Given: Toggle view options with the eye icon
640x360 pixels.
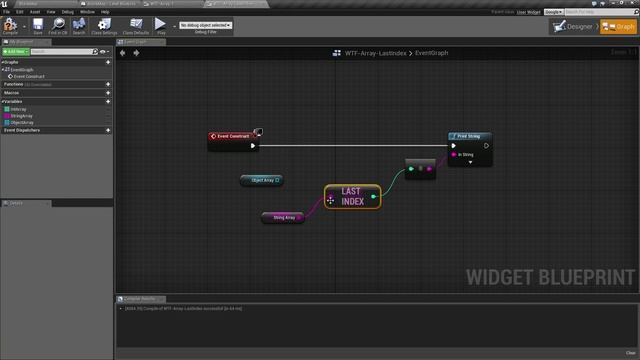Looking at the screenshot, I should tap(102, 52).
